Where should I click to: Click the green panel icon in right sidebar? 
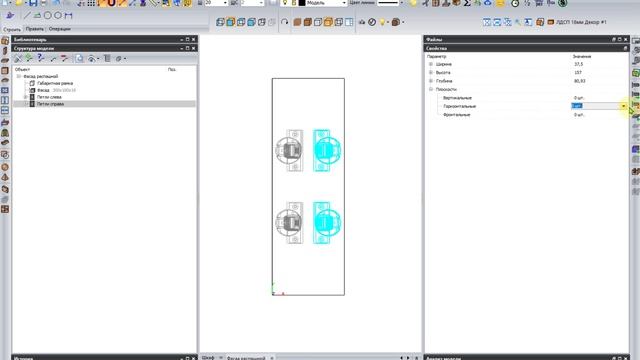636,73
